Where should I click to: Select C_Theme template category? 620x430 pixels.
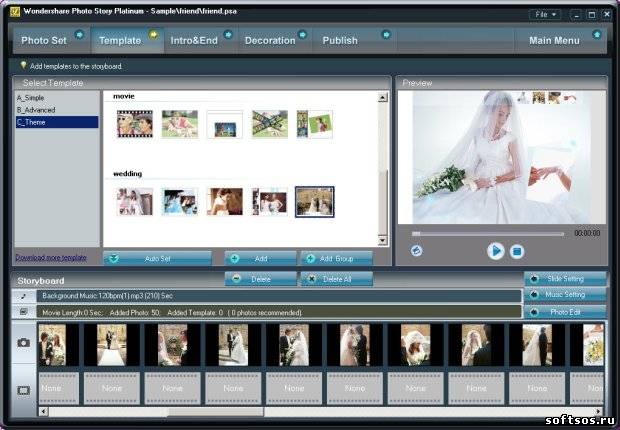tap(57, 122)
